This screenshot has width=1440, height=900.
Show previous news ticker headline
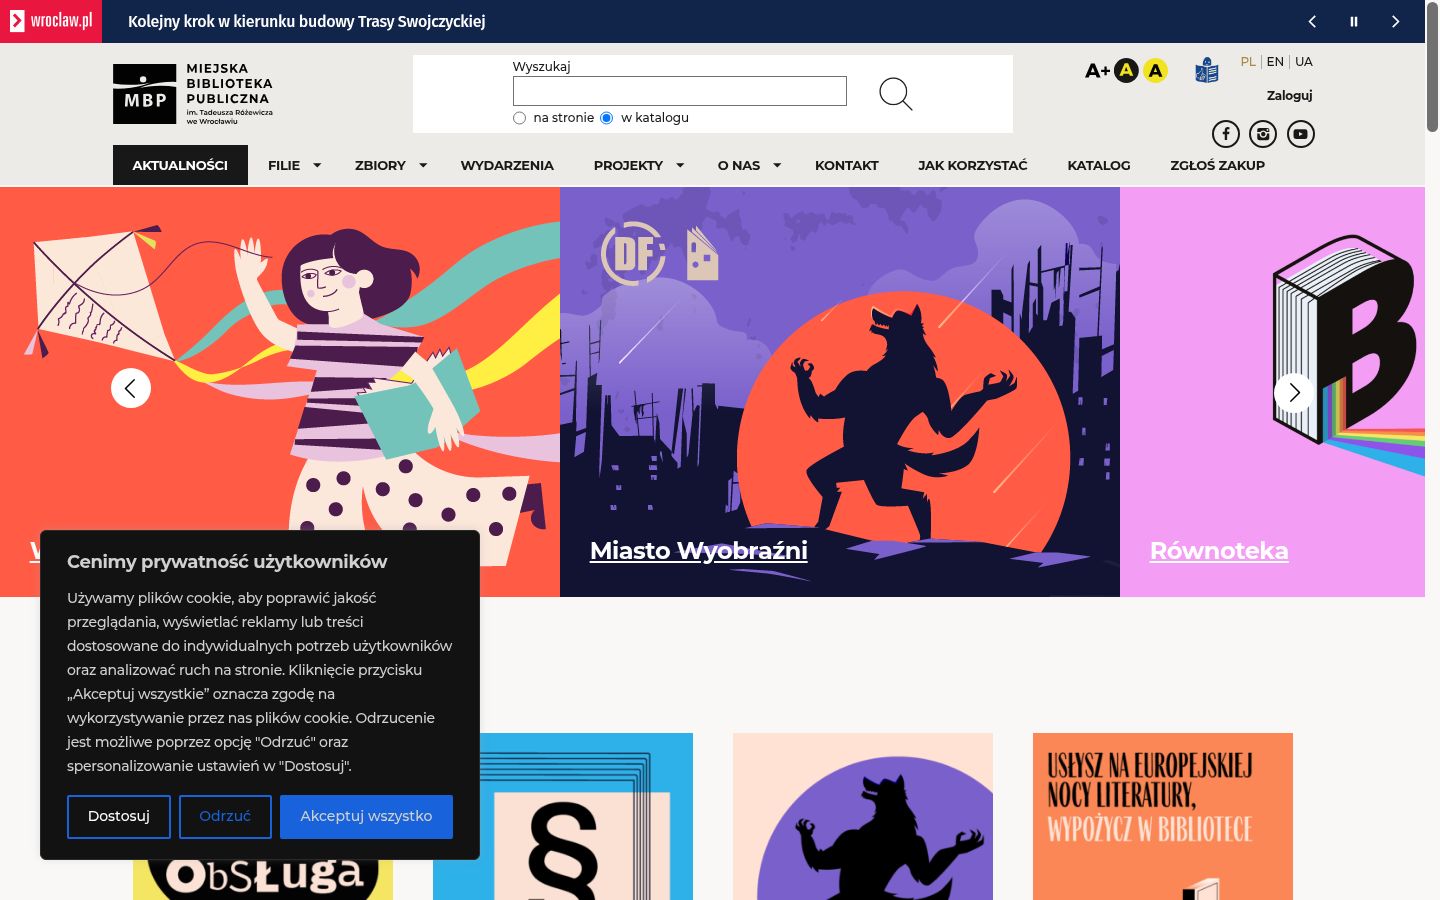(1312, 21)
